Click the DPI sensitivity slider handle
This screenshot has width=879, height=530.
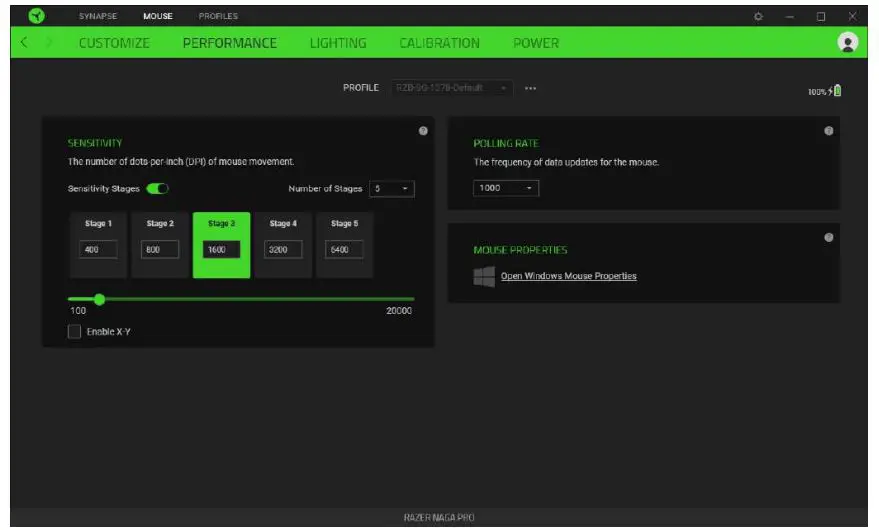click(100, 299)
